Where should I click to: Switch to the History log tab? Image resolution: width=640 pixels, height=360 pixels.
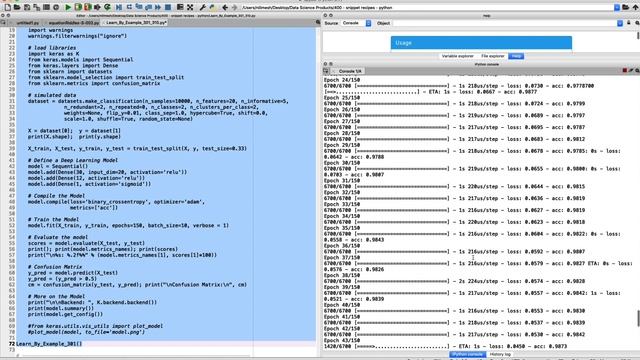(x=500, y=354)
